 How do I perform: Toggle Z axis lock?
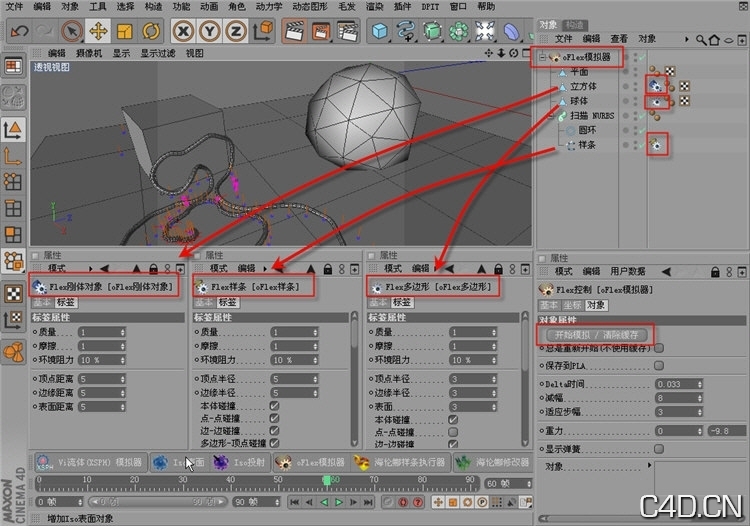pos(236,31)
